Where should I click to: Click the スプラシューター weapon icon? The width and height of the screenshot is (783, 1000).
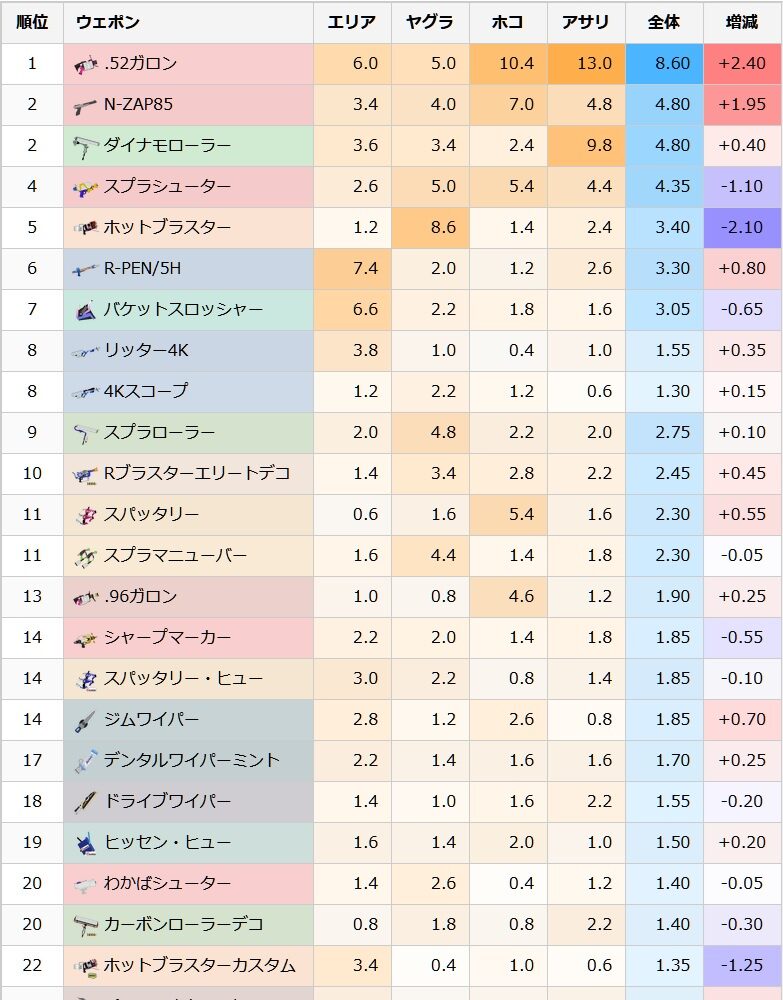click(x=85, y=187)
